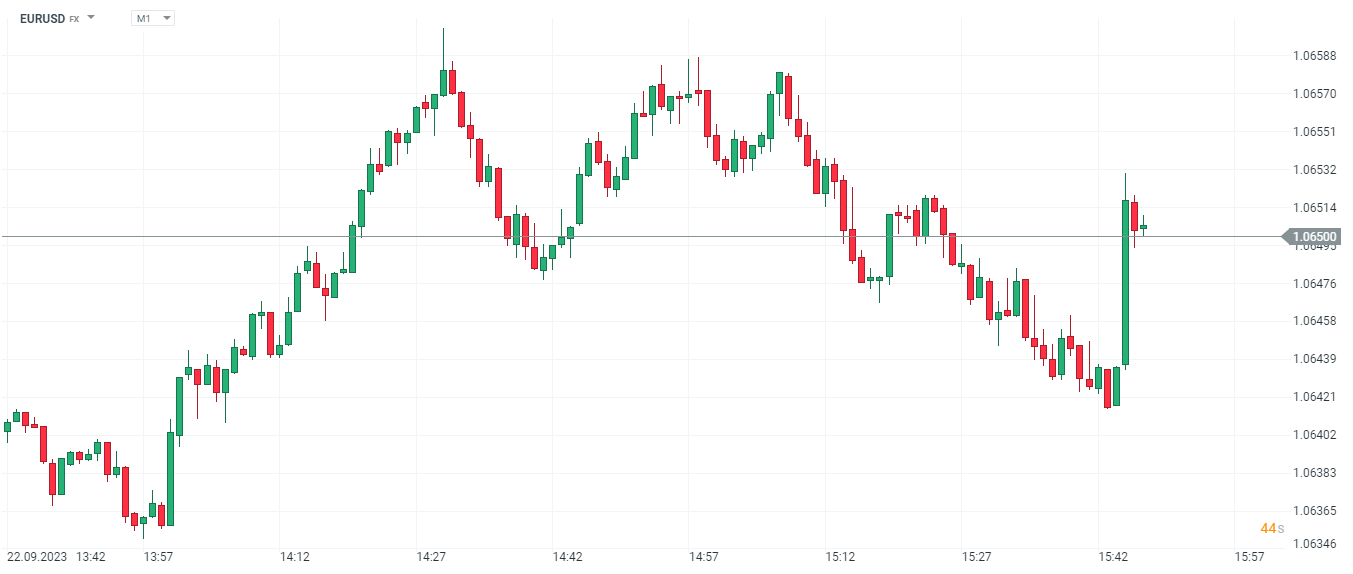The width and height of the screenshot is (1353, 574).
Task: Open the EURUSD symbol selector arrow
Action: (91, 18)
